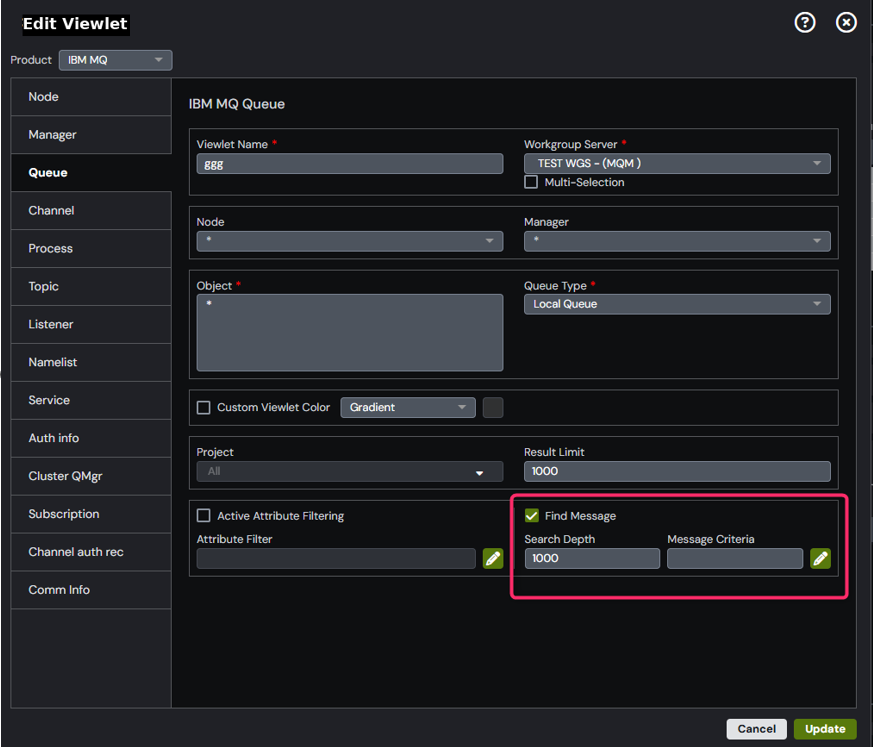Viewport: 873px width, 747px height.
Task: Switch to the Manager tab
Action: (91, 135)
